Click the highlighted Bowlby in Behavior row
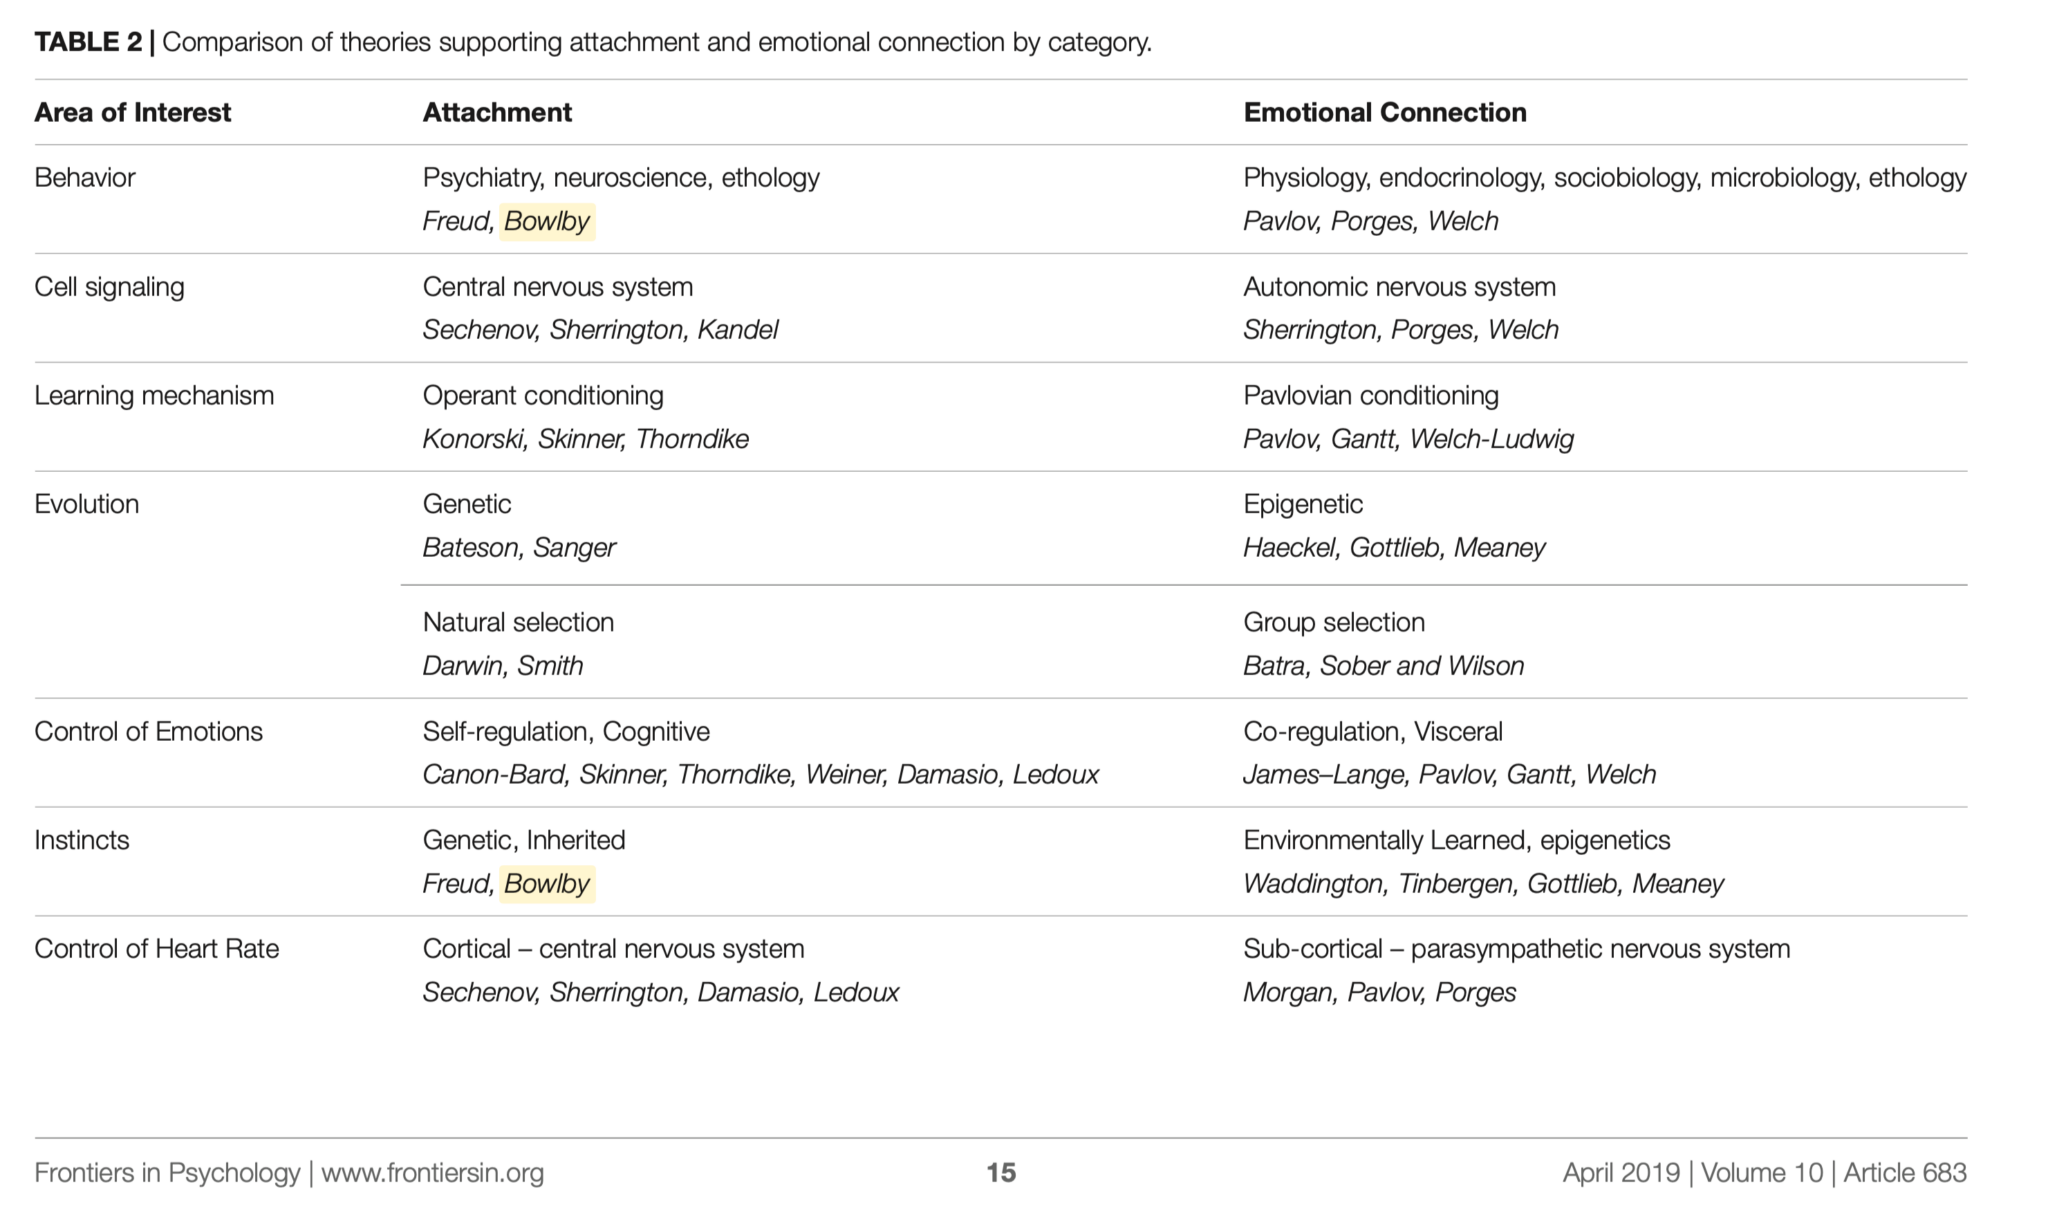The width and height of the screenshot is (2048, 1209). [x=547, y=221]
